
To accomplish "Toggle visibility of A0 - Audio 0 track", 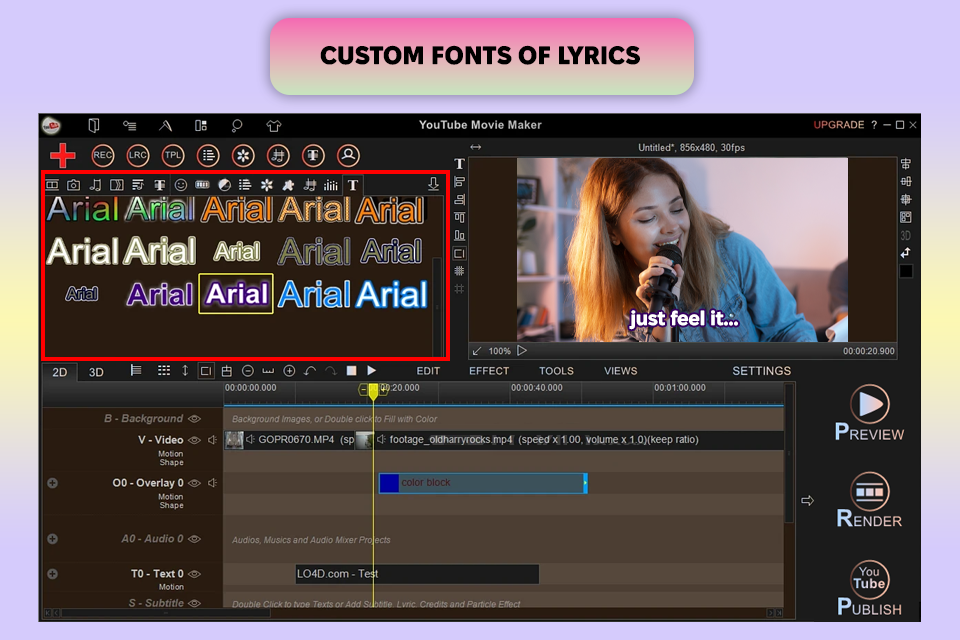I will [194, 539].
